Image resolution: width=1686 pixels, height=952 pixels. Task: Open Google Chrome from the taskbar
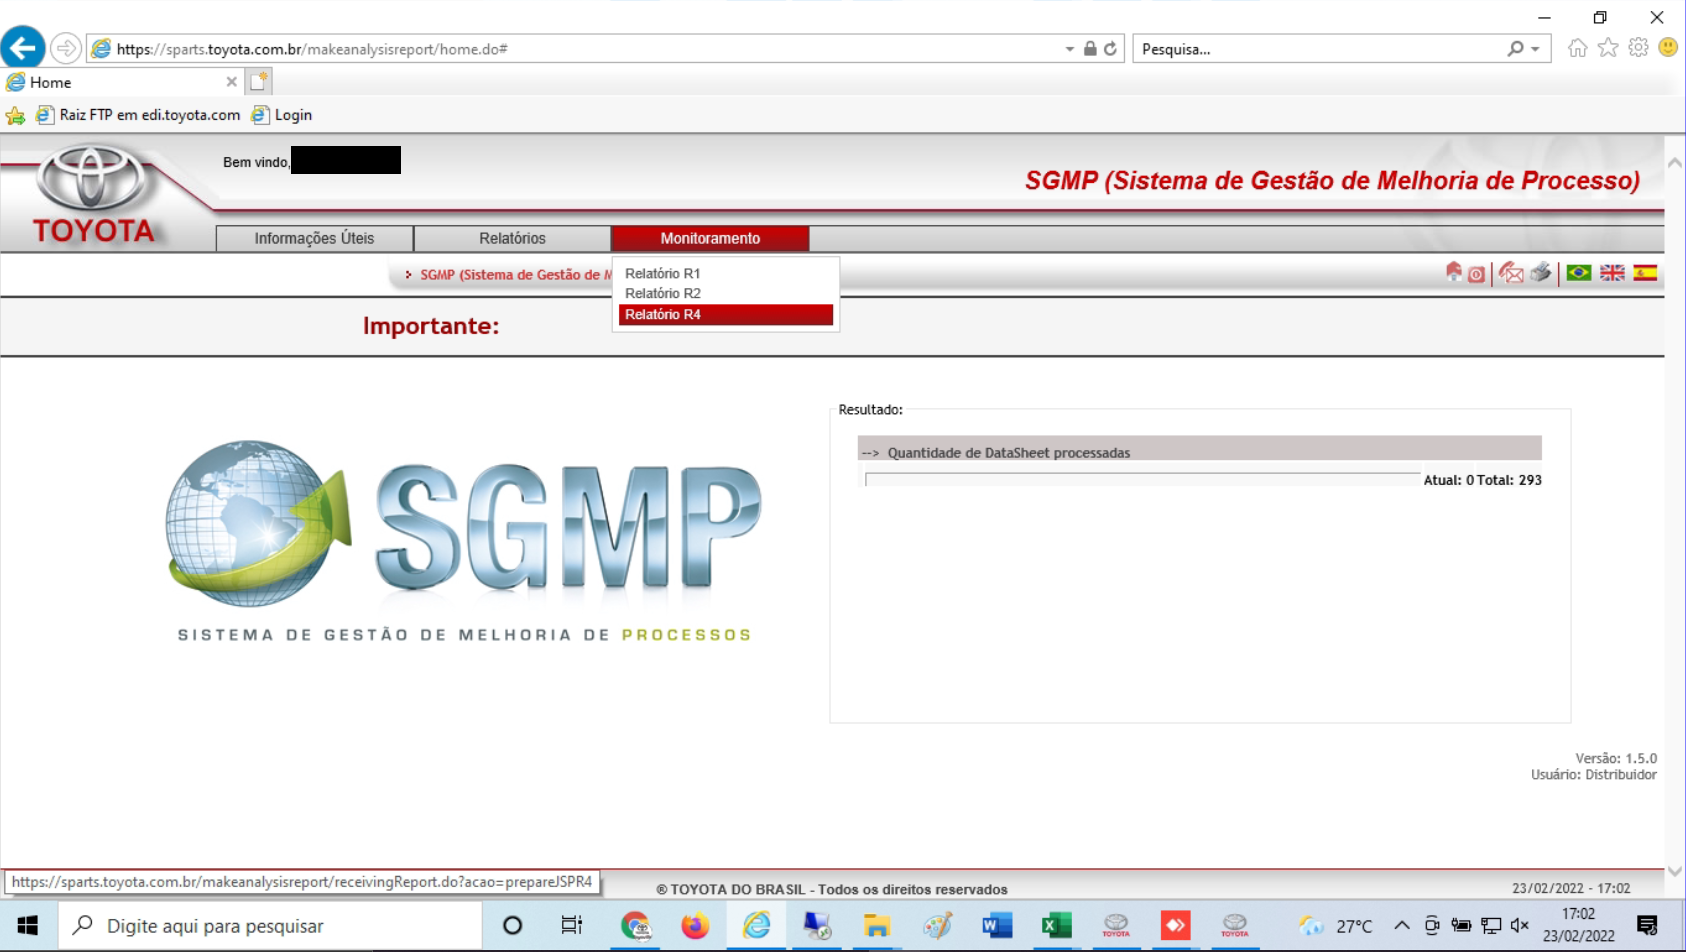(x=635, y=926)
